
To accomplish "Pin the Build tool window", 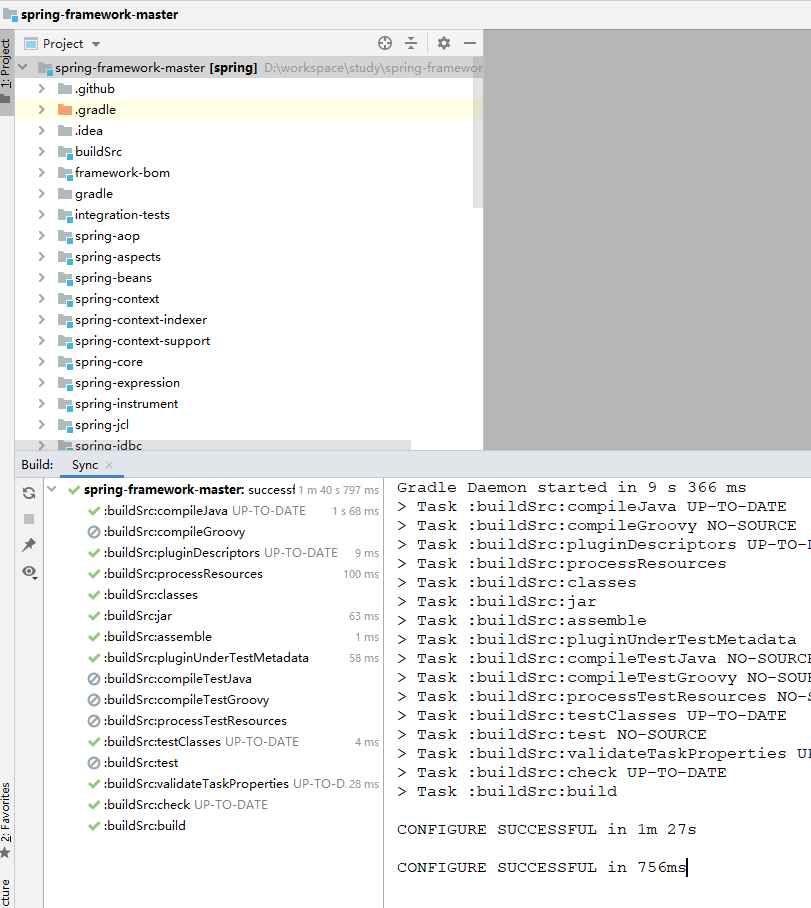I will coord(31,546).
